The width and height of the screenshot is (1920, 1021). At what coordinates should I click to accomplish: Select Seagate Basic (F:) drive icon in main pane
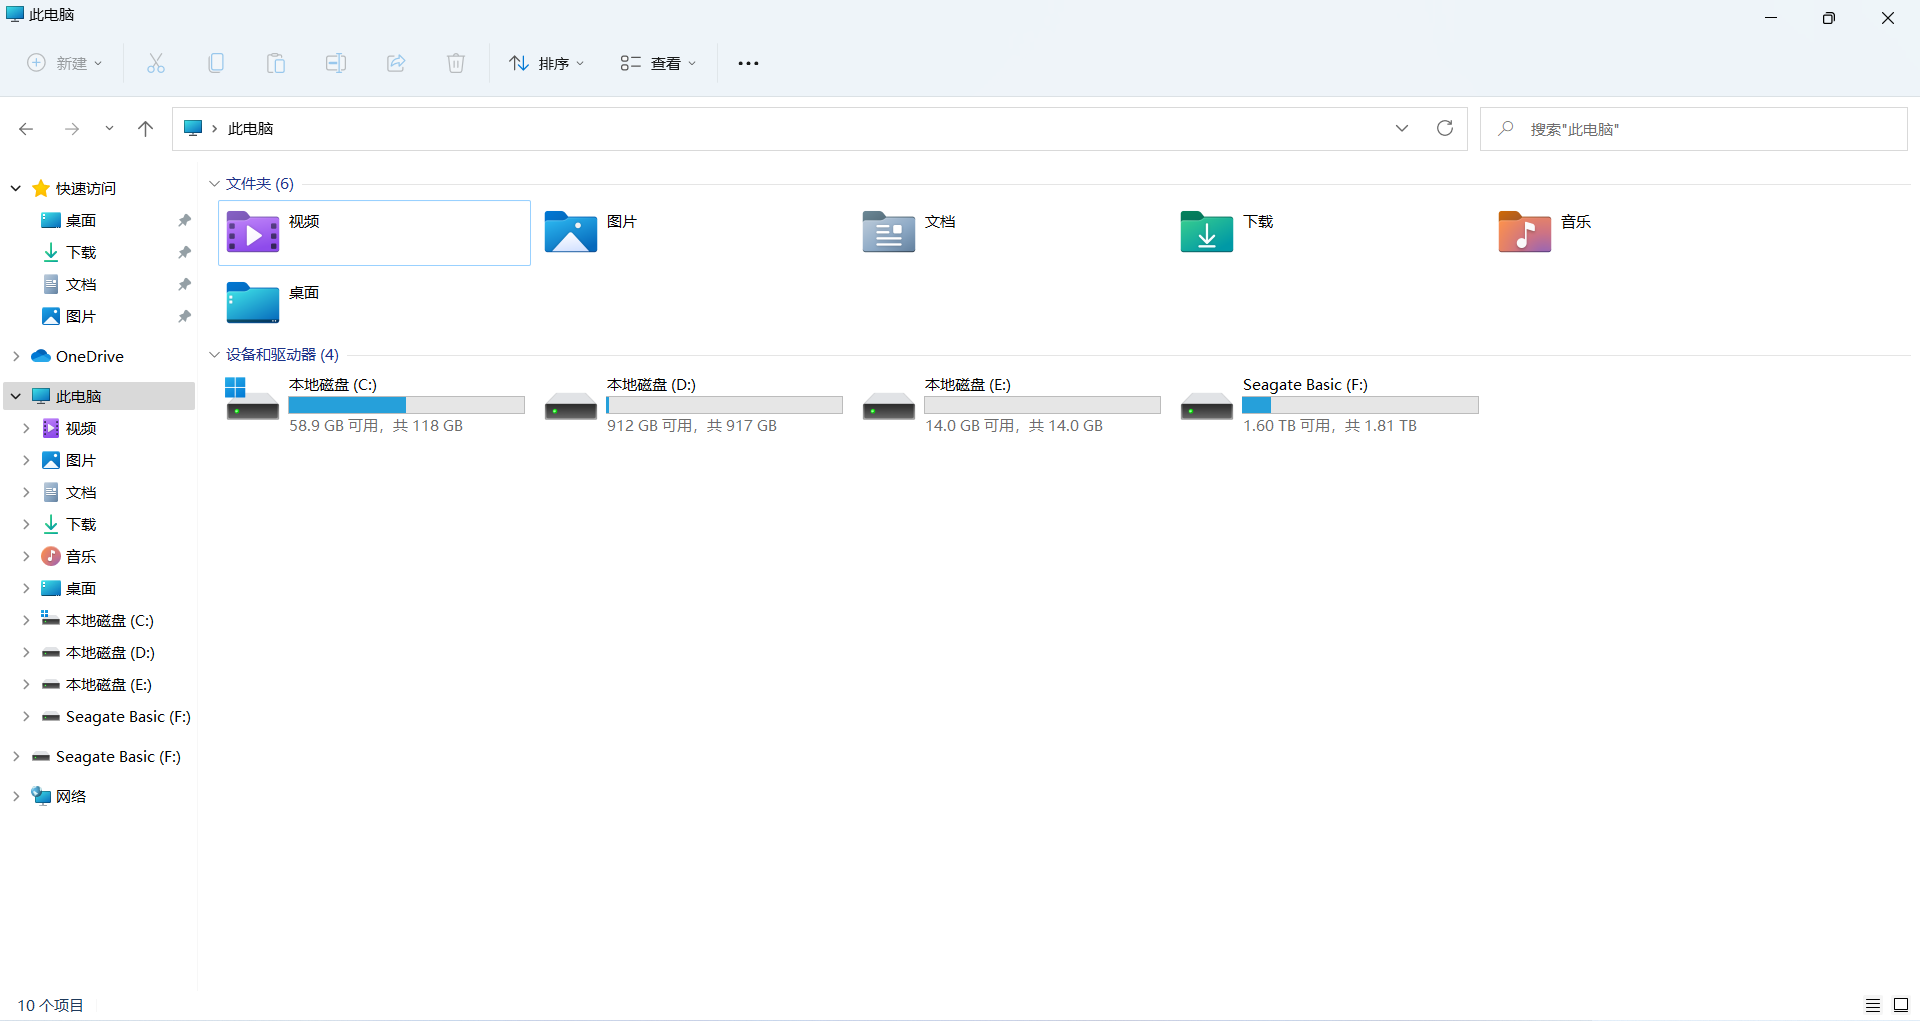click(x=1206, y=406)
